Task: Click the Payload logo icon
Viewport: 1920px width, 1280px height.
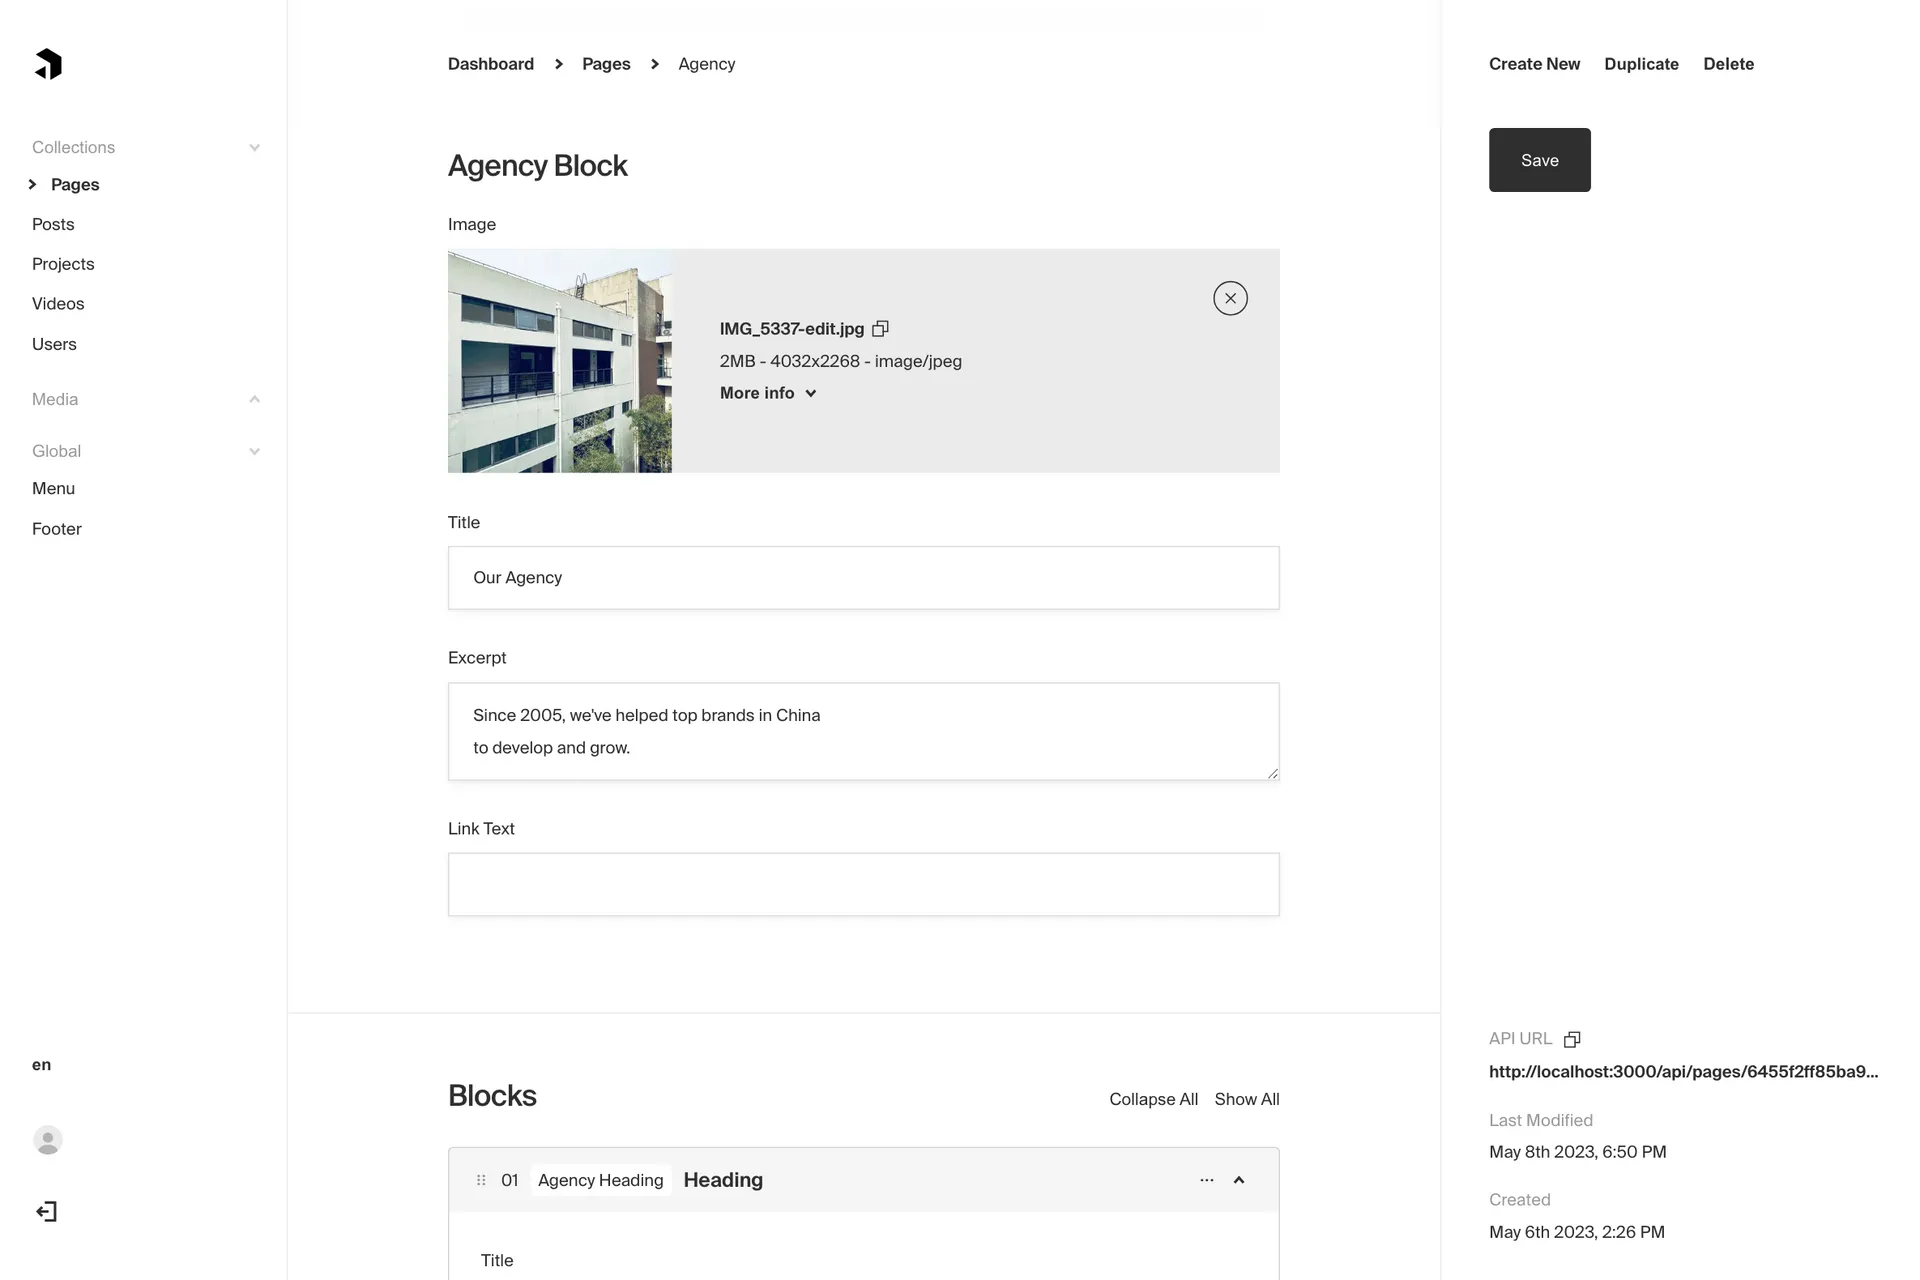Action: click(x=48, y=64)
